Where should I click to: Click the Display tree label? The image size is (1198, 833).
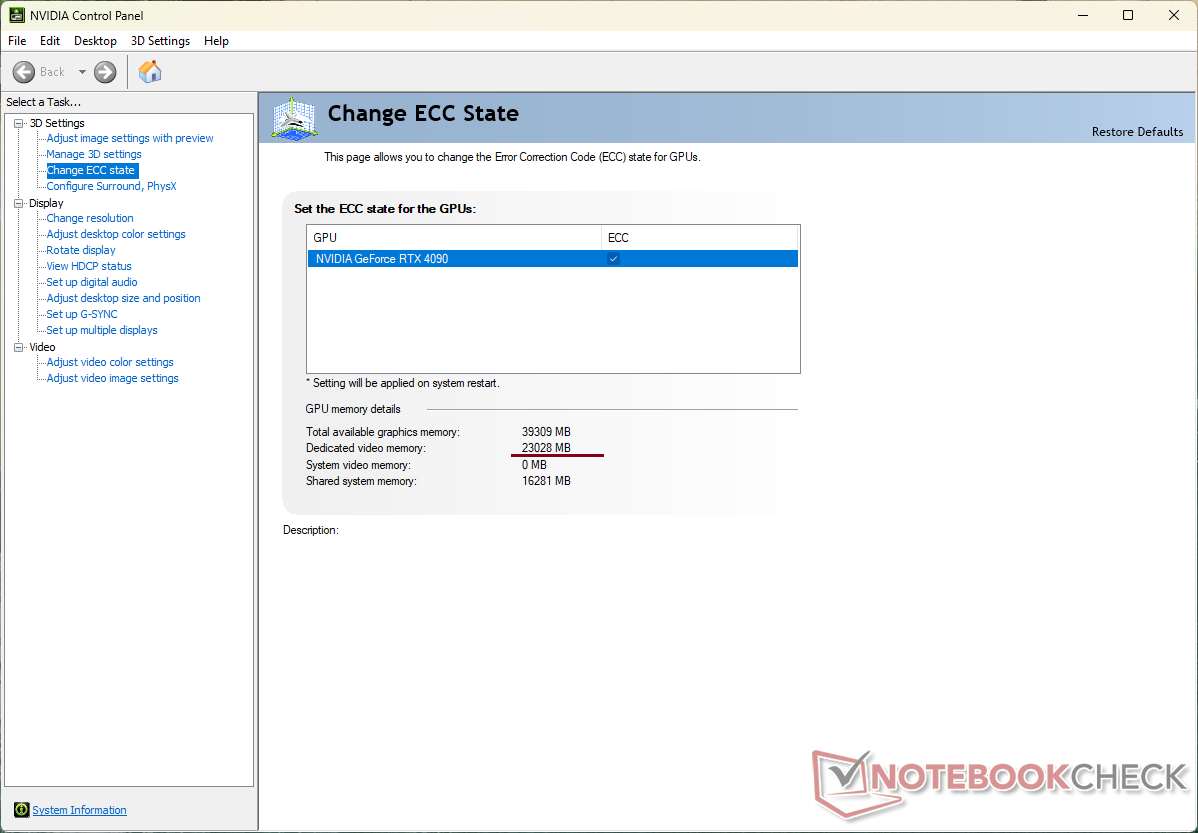click(46, 203)
